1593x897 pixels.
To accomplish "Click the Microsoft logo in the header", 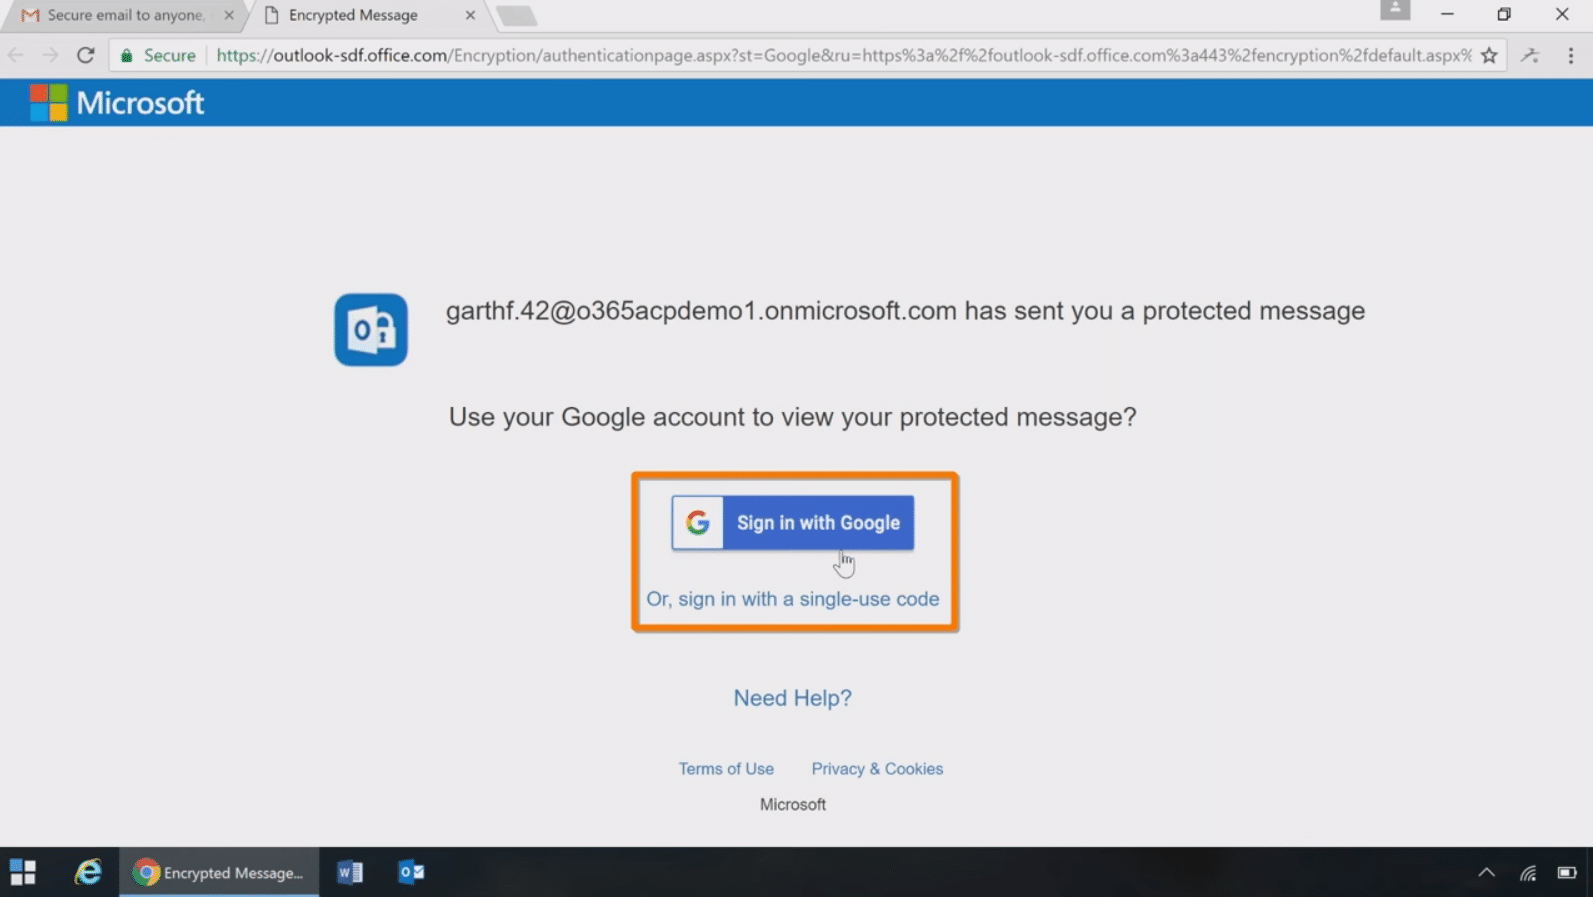I will (117, 103).
